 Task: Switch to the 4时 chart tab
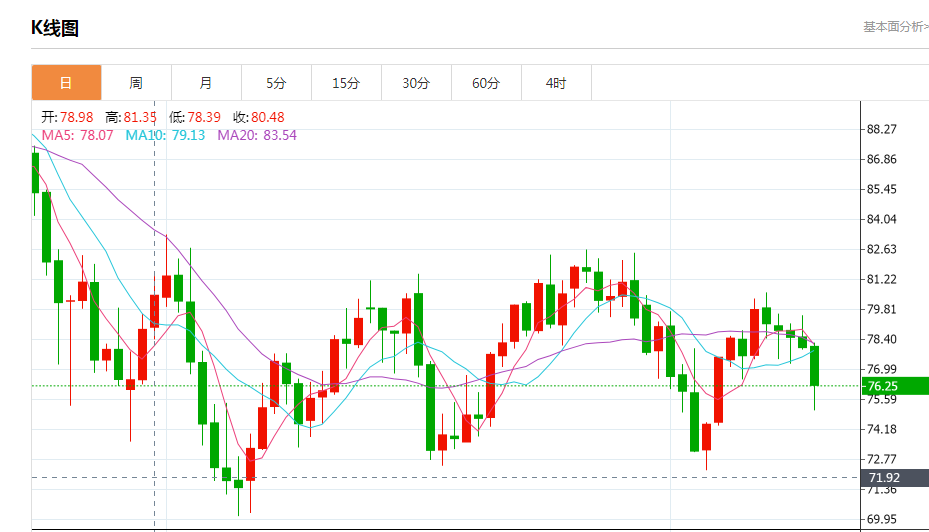556,83
